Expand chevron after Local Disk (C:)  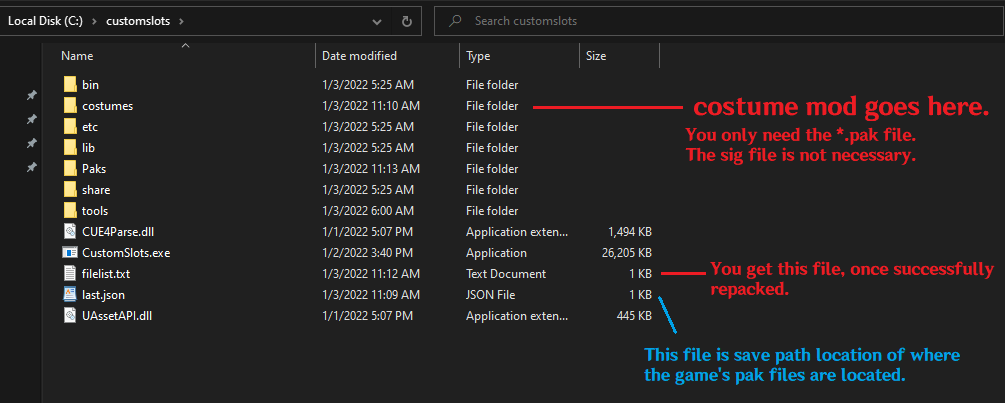tap(94, 21)
